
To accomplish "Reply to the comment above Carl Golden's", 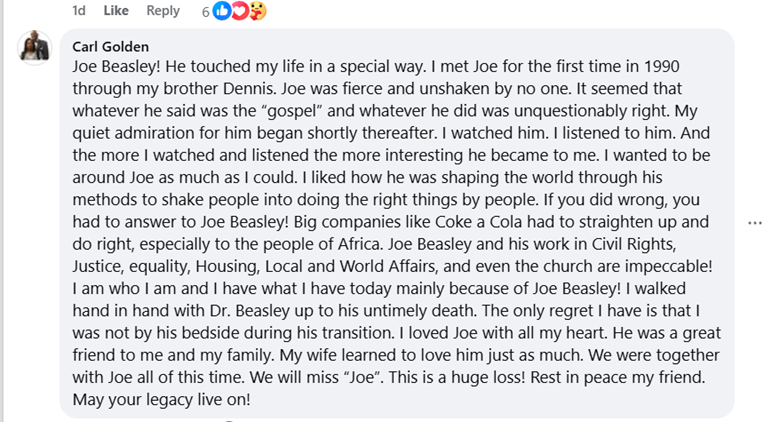I will [163, 11].
